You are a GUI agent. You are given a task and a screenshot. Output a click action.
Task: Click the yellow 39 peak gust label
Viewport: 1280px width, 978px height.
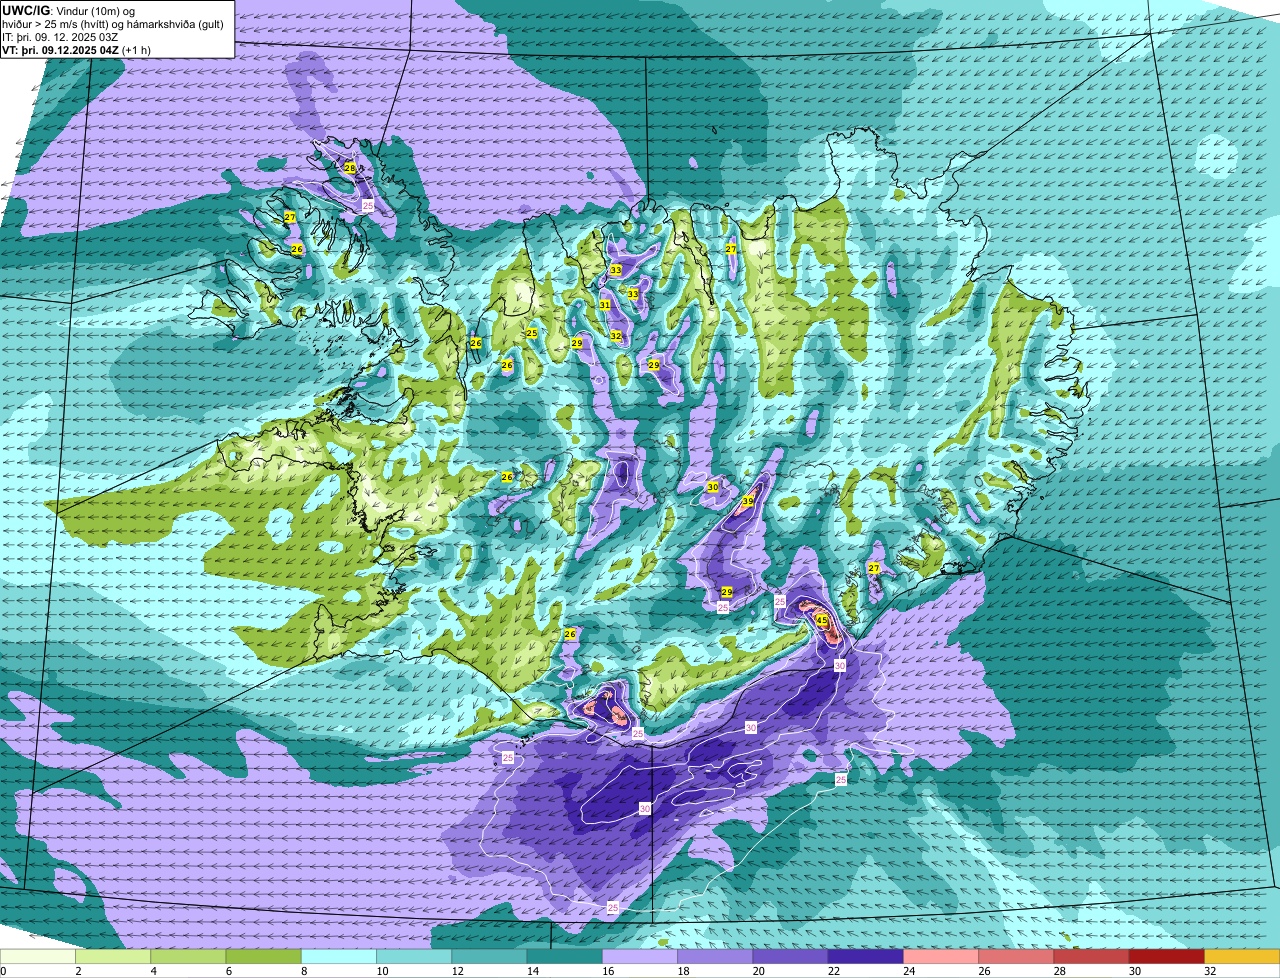(748, 501)
